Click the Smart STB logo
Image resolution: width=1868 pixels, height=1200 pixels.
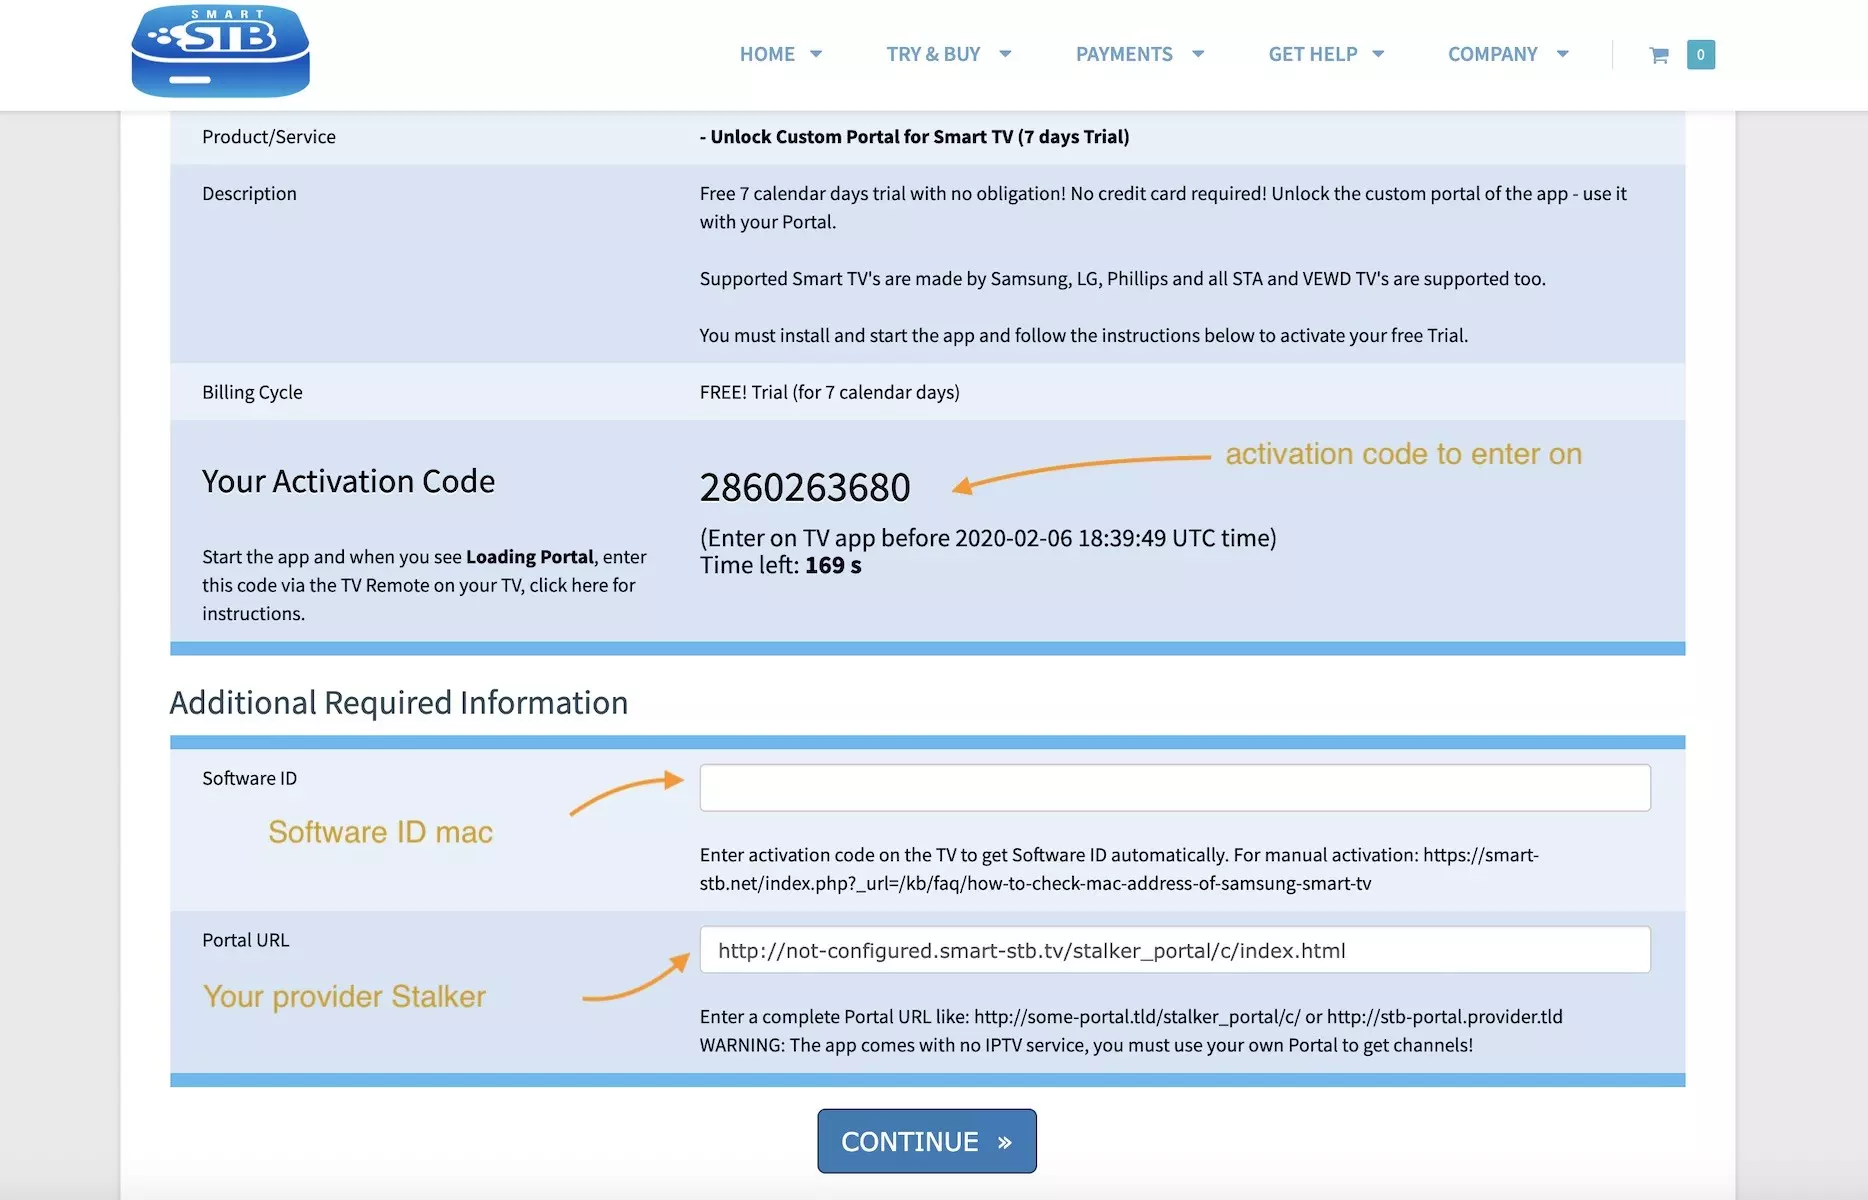(220, 52)
